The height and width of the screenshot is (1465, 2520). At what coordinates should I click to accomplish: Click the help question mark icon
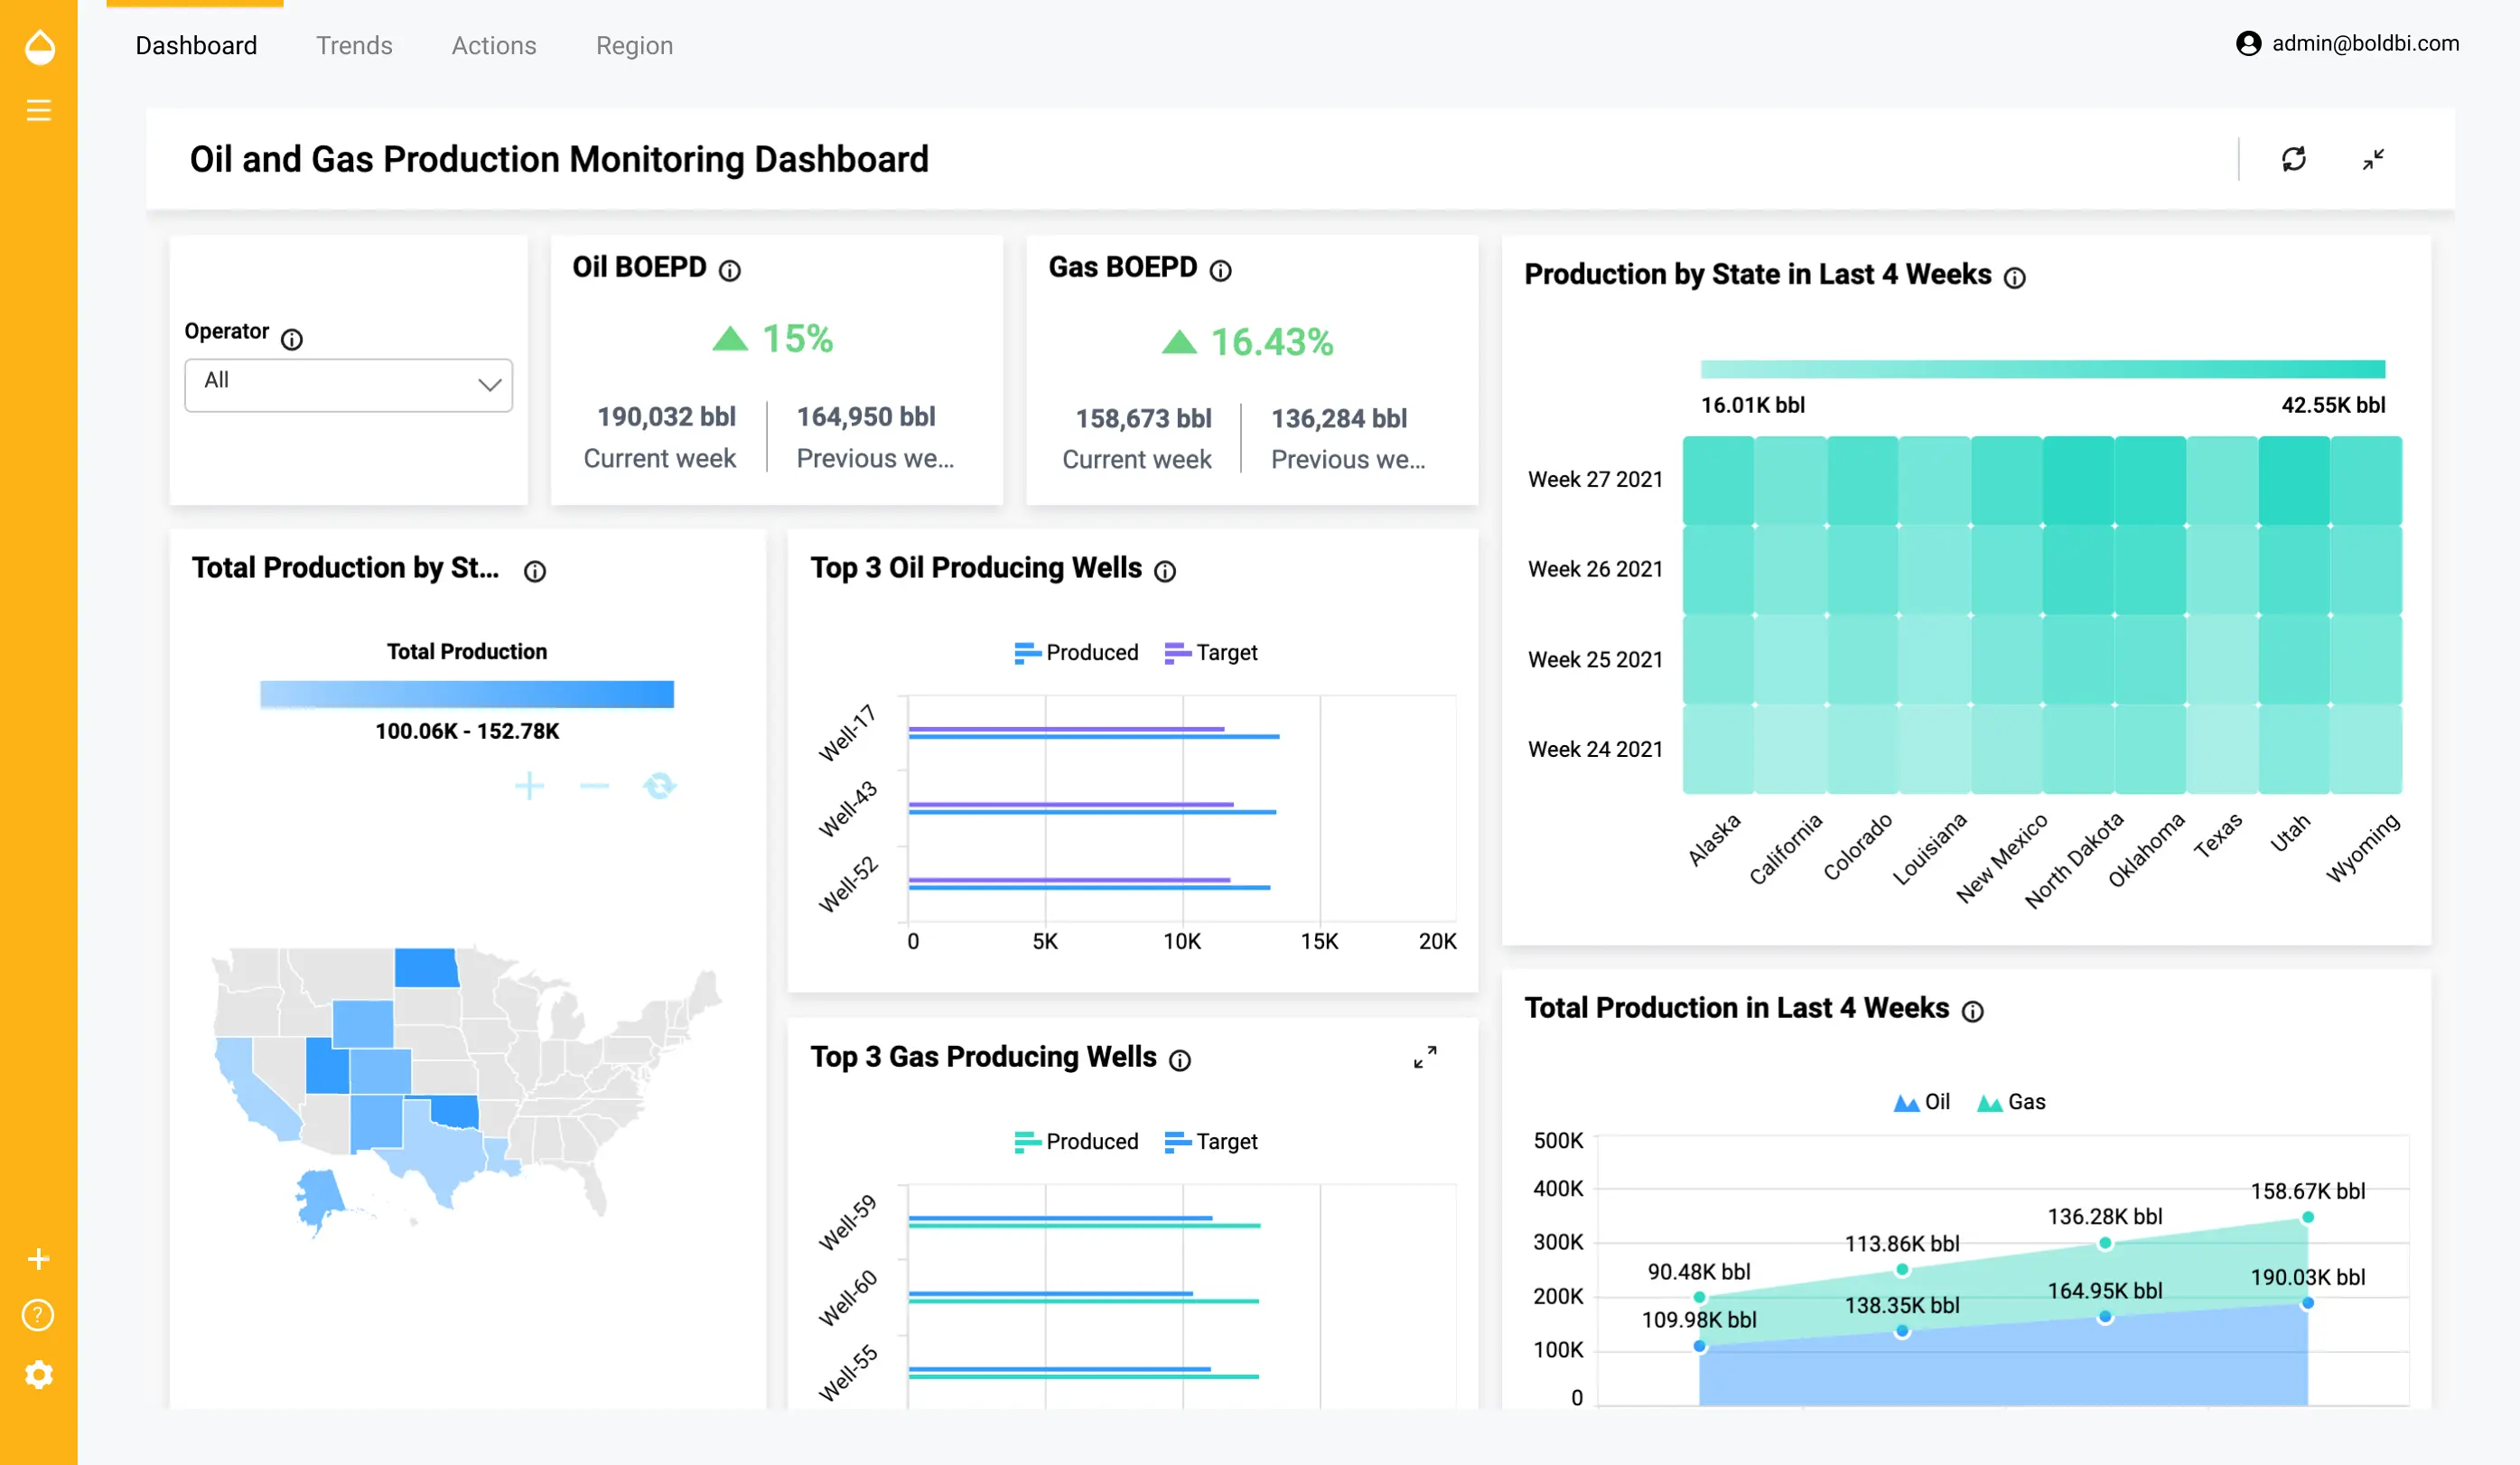38,1314
